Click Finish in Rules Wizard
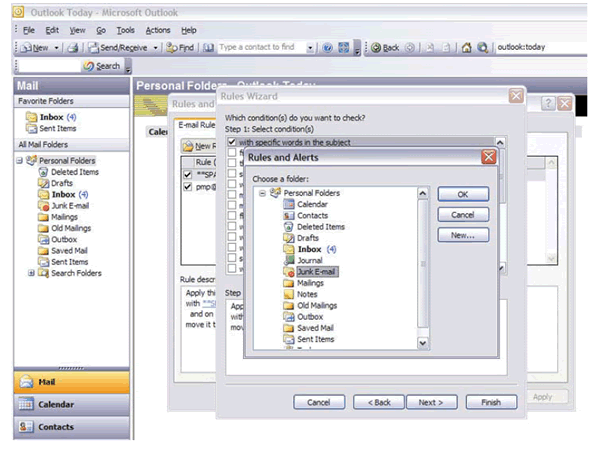The image size is (600, 458). pyautogui.click(x=491, y=403)
